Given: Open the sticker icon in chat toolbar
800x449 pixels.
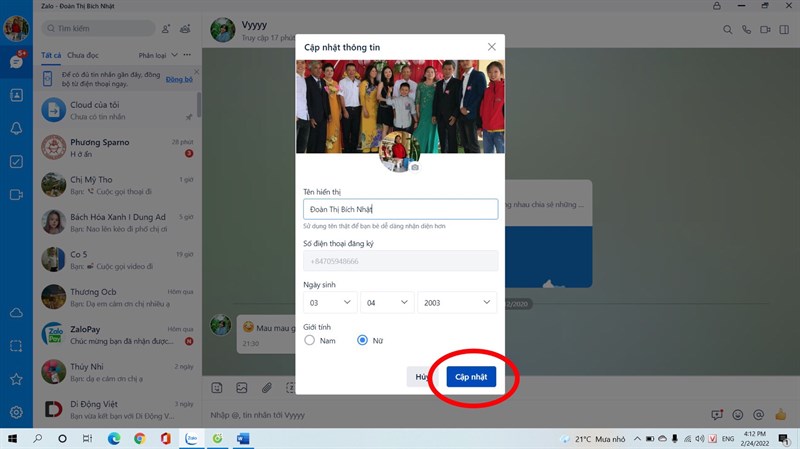Looking at the screenshot, I should pos(217,388).
